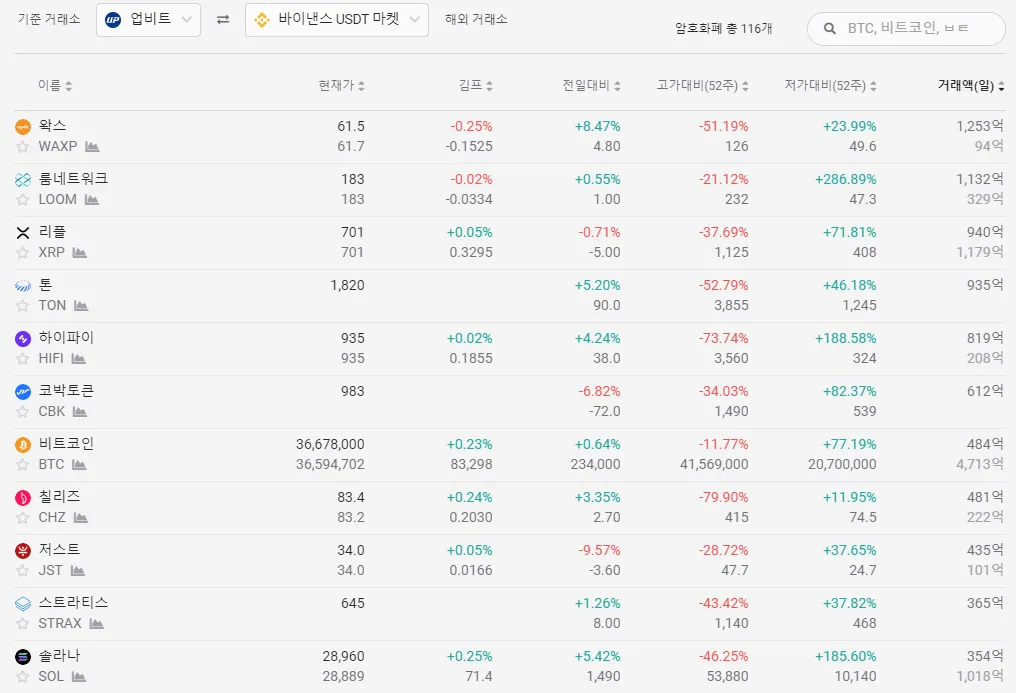The height and width of the screenshot is (693, 1016).
Task: Favorite STRAX with its star
Action: pyautogui.click(x=23, y=624)
